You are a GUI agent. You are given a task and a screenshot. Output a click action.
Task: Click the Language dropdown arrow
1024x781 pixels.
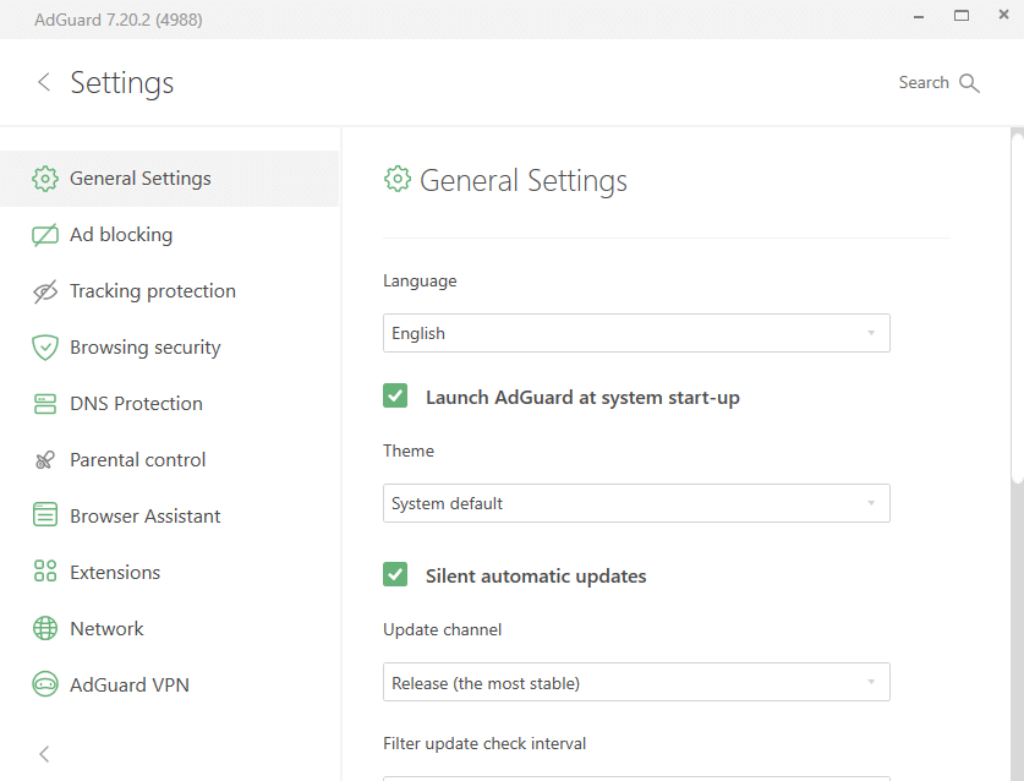[x=871, y=333]
